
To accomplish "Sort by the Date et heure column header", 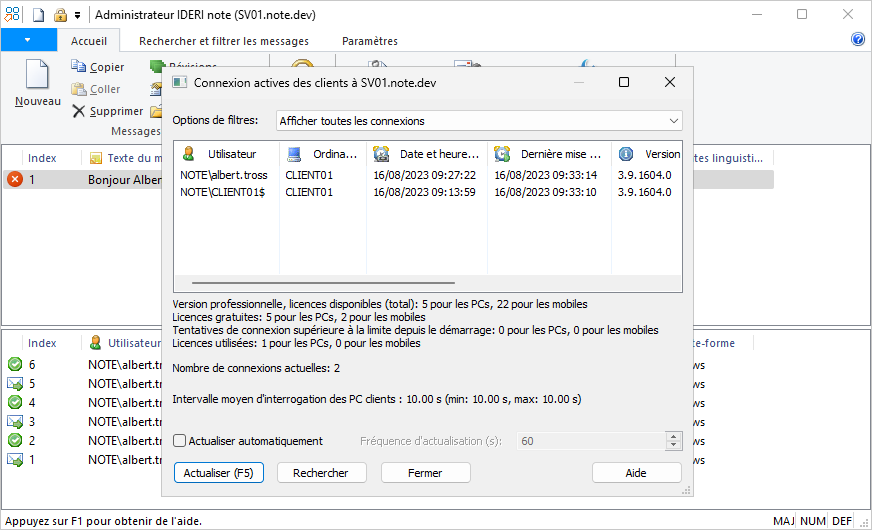I will 427,154.
